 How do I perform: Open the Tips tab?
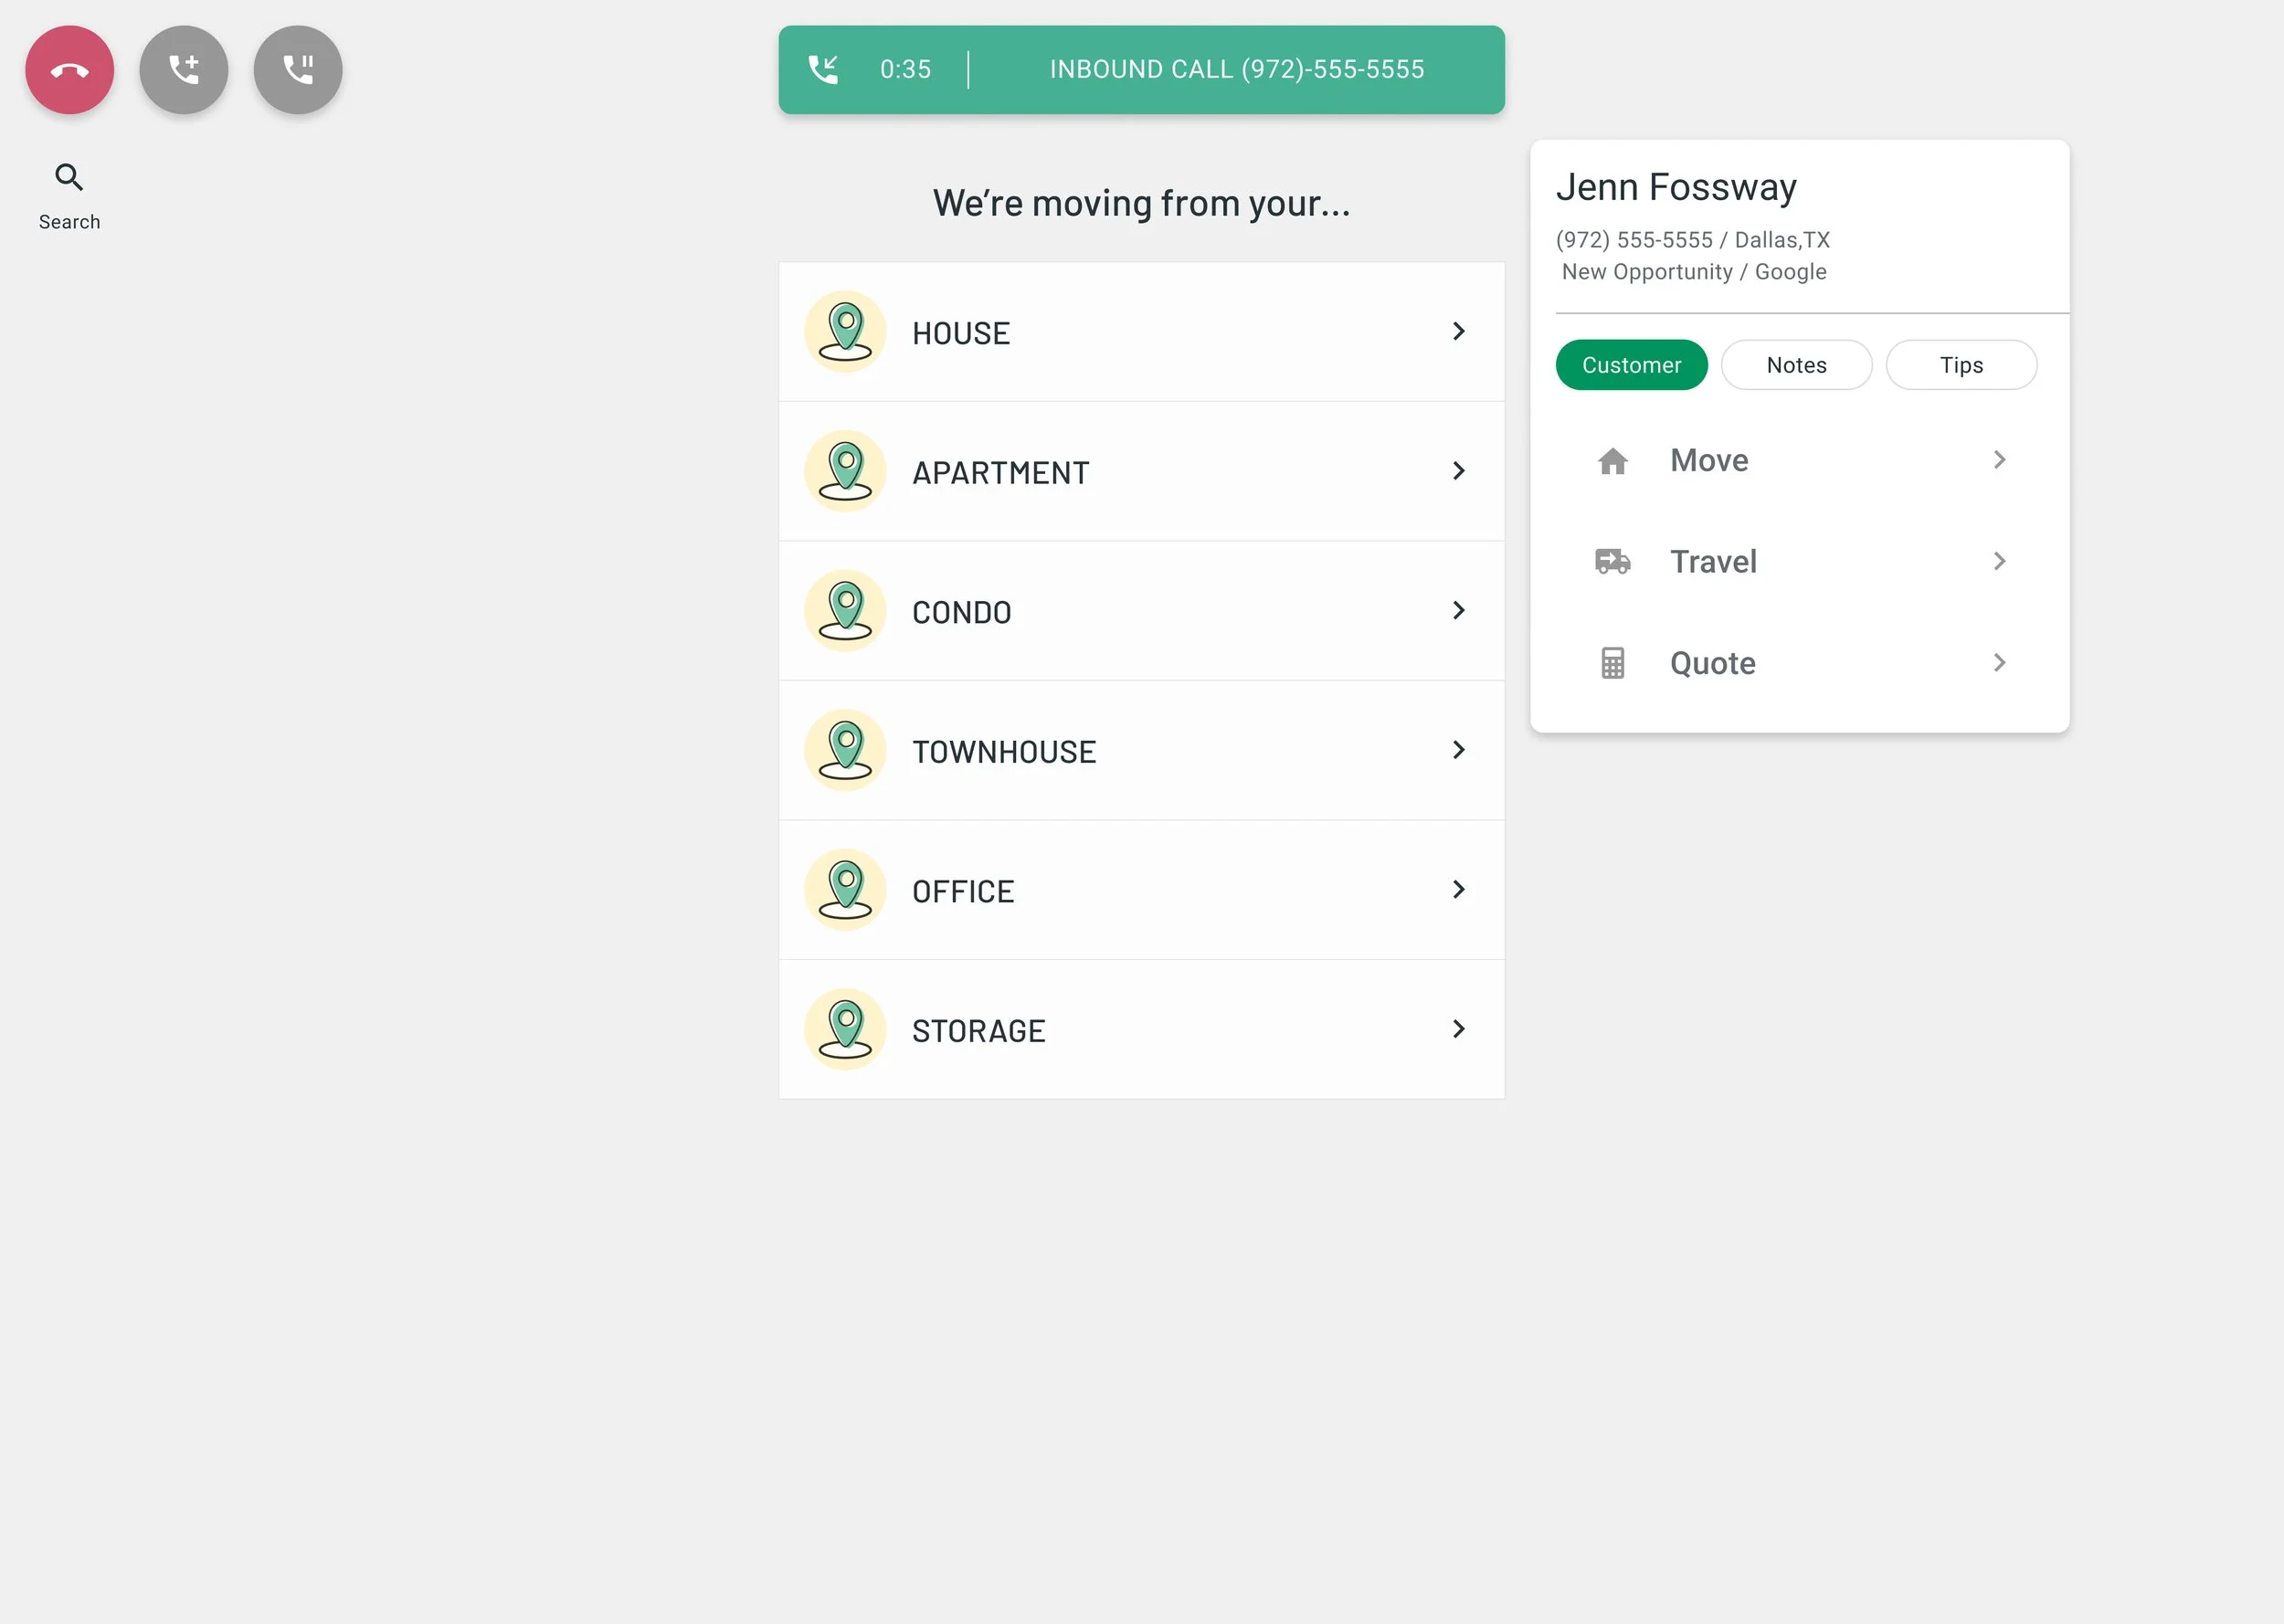point(1960,365)
